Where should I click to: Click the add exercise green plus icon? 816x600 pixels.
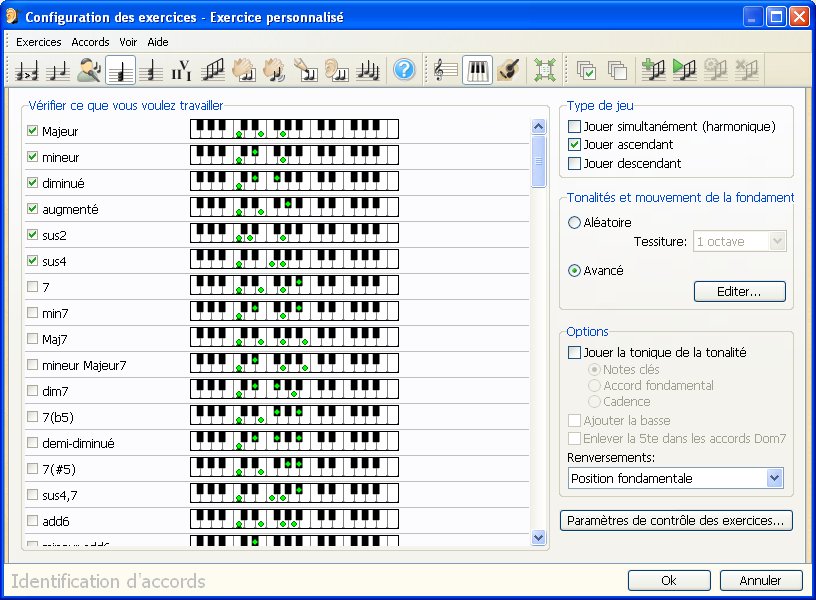point(654,70)
